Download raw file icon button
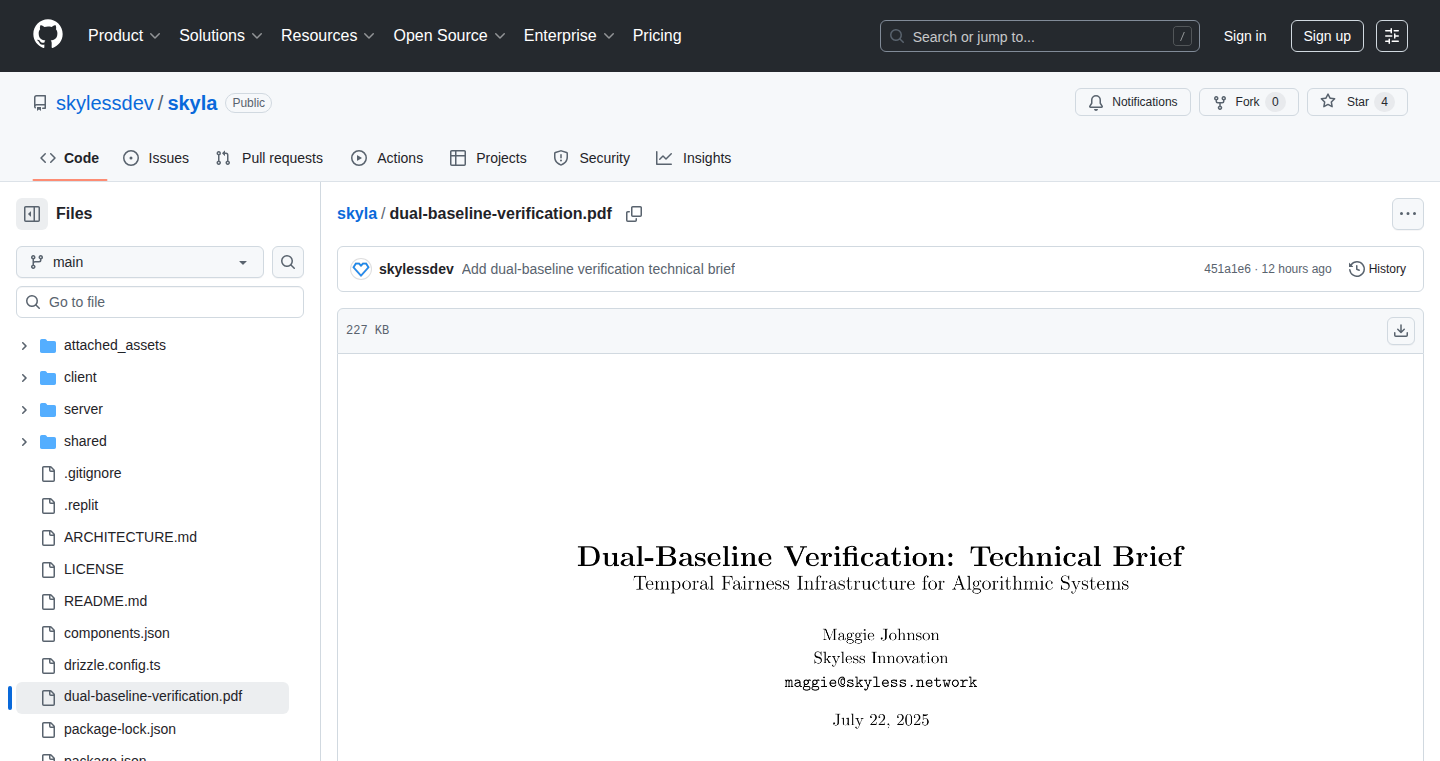Screen dimensions: 1440x761 (x=1401, y=331)
